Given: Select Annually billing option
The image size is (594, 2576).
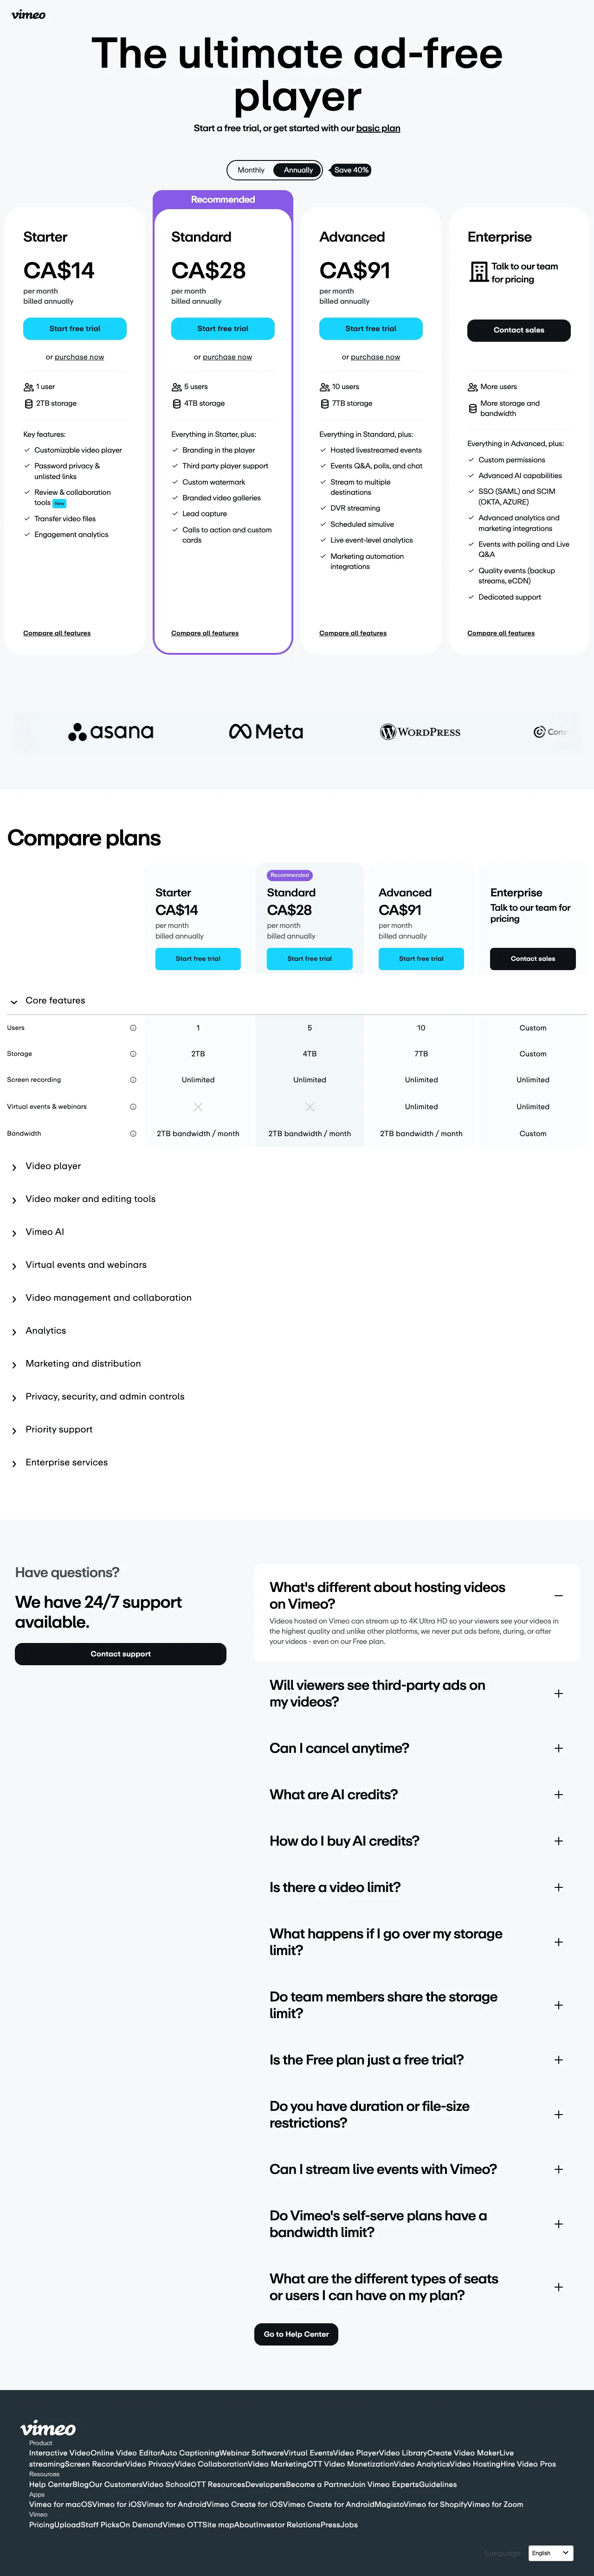Looking at the screenshot, I should tap(298, 170).
